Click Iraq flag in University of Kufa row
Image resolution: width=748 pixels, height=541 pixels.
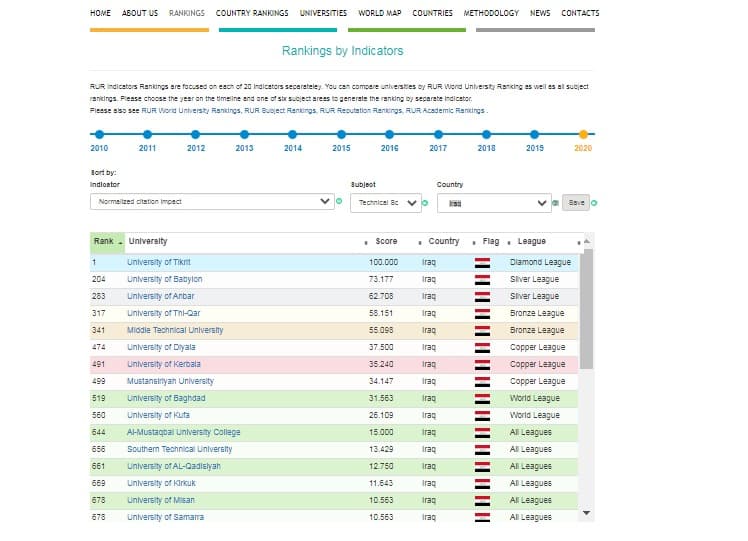pos(482,415)
